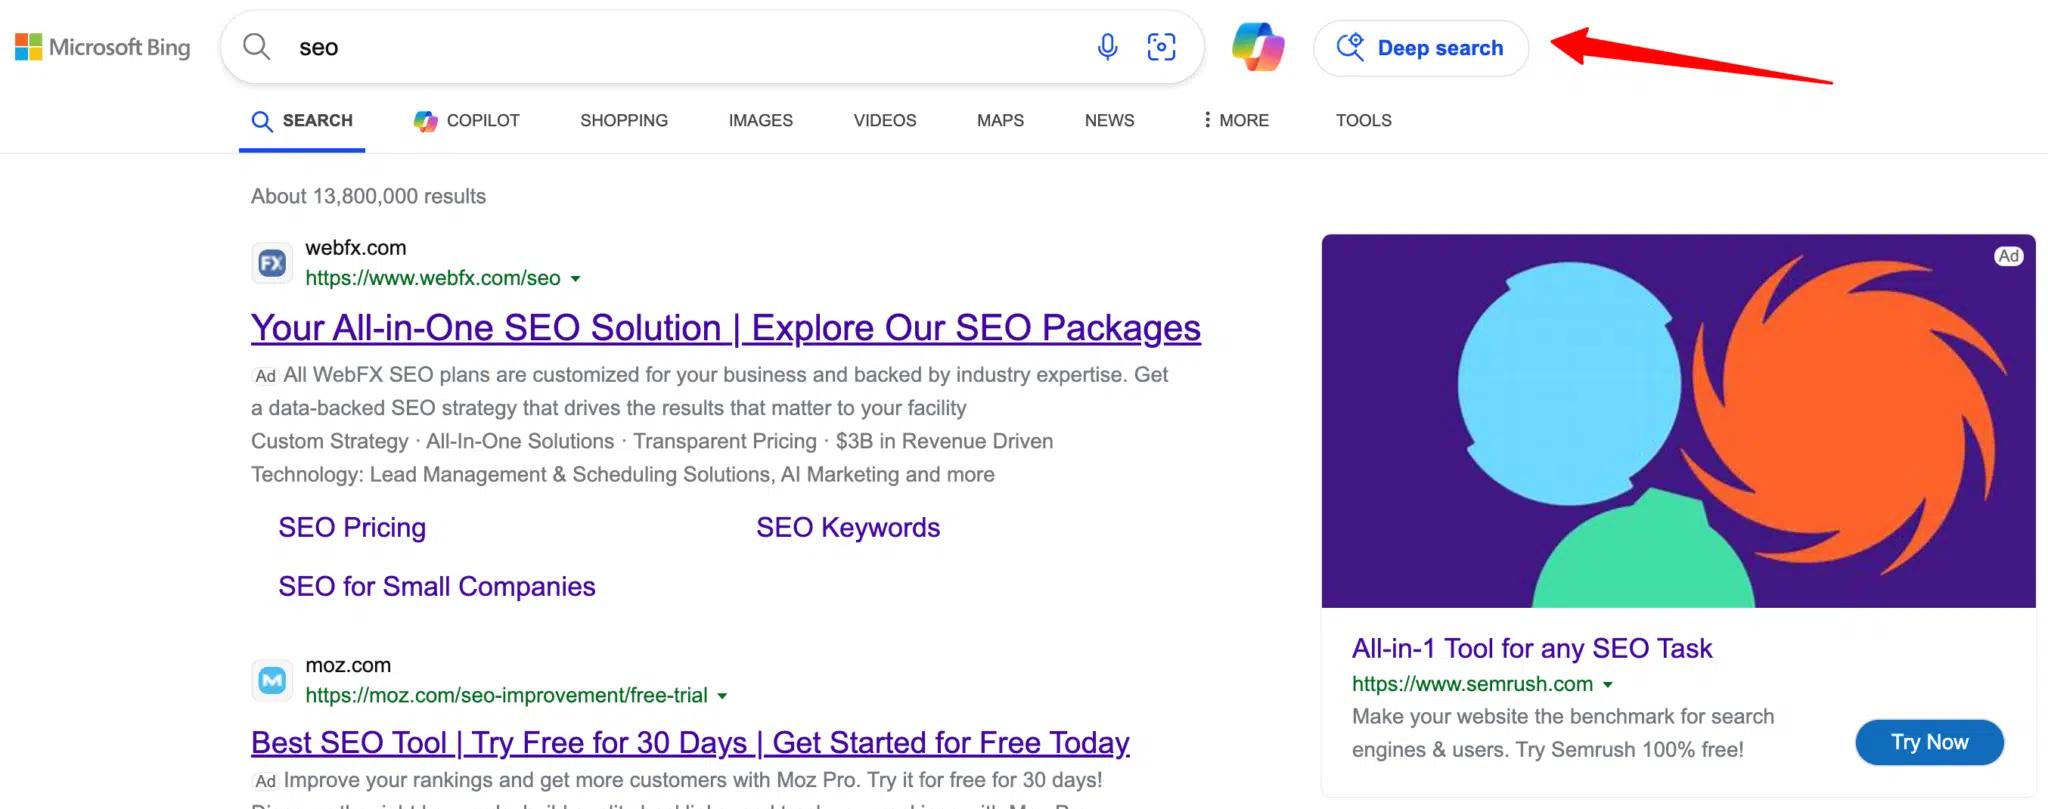
Task: Open the TOOLS menu
Action: [x=1363, y=120]
